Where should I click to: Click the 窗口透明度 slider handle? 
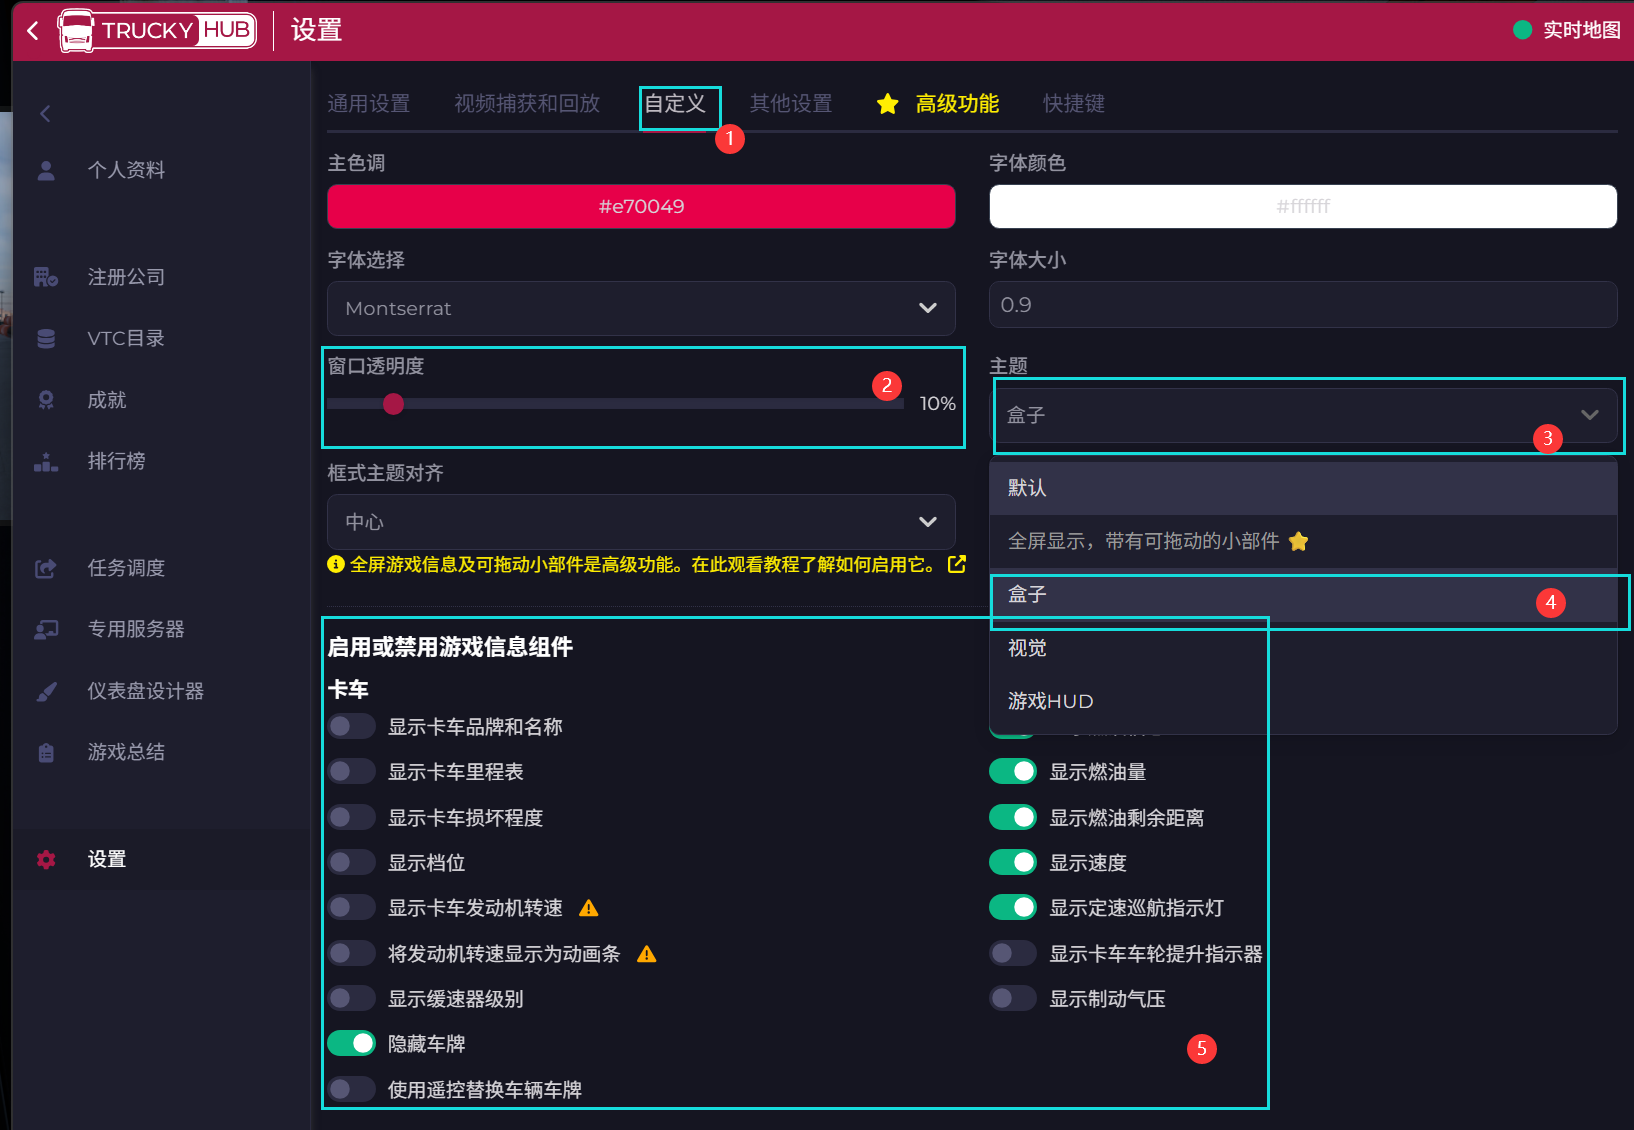(x=394, y=404)
